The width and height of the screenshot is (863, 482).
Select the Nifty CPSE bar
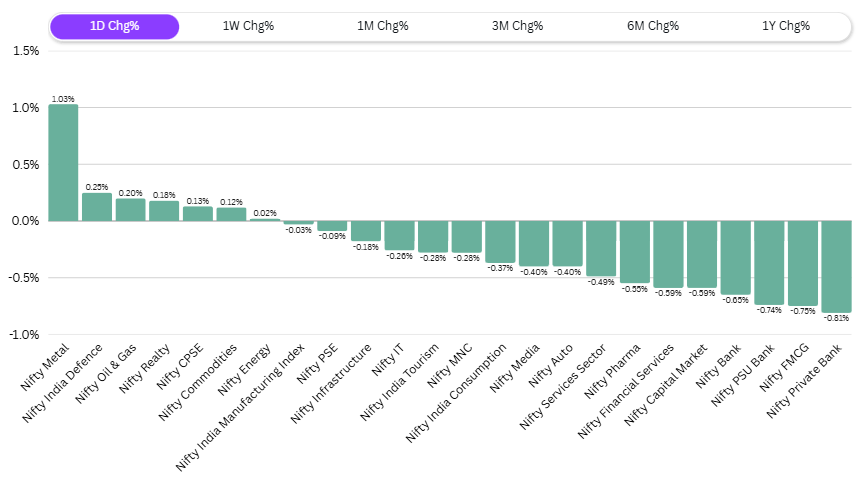198,214
